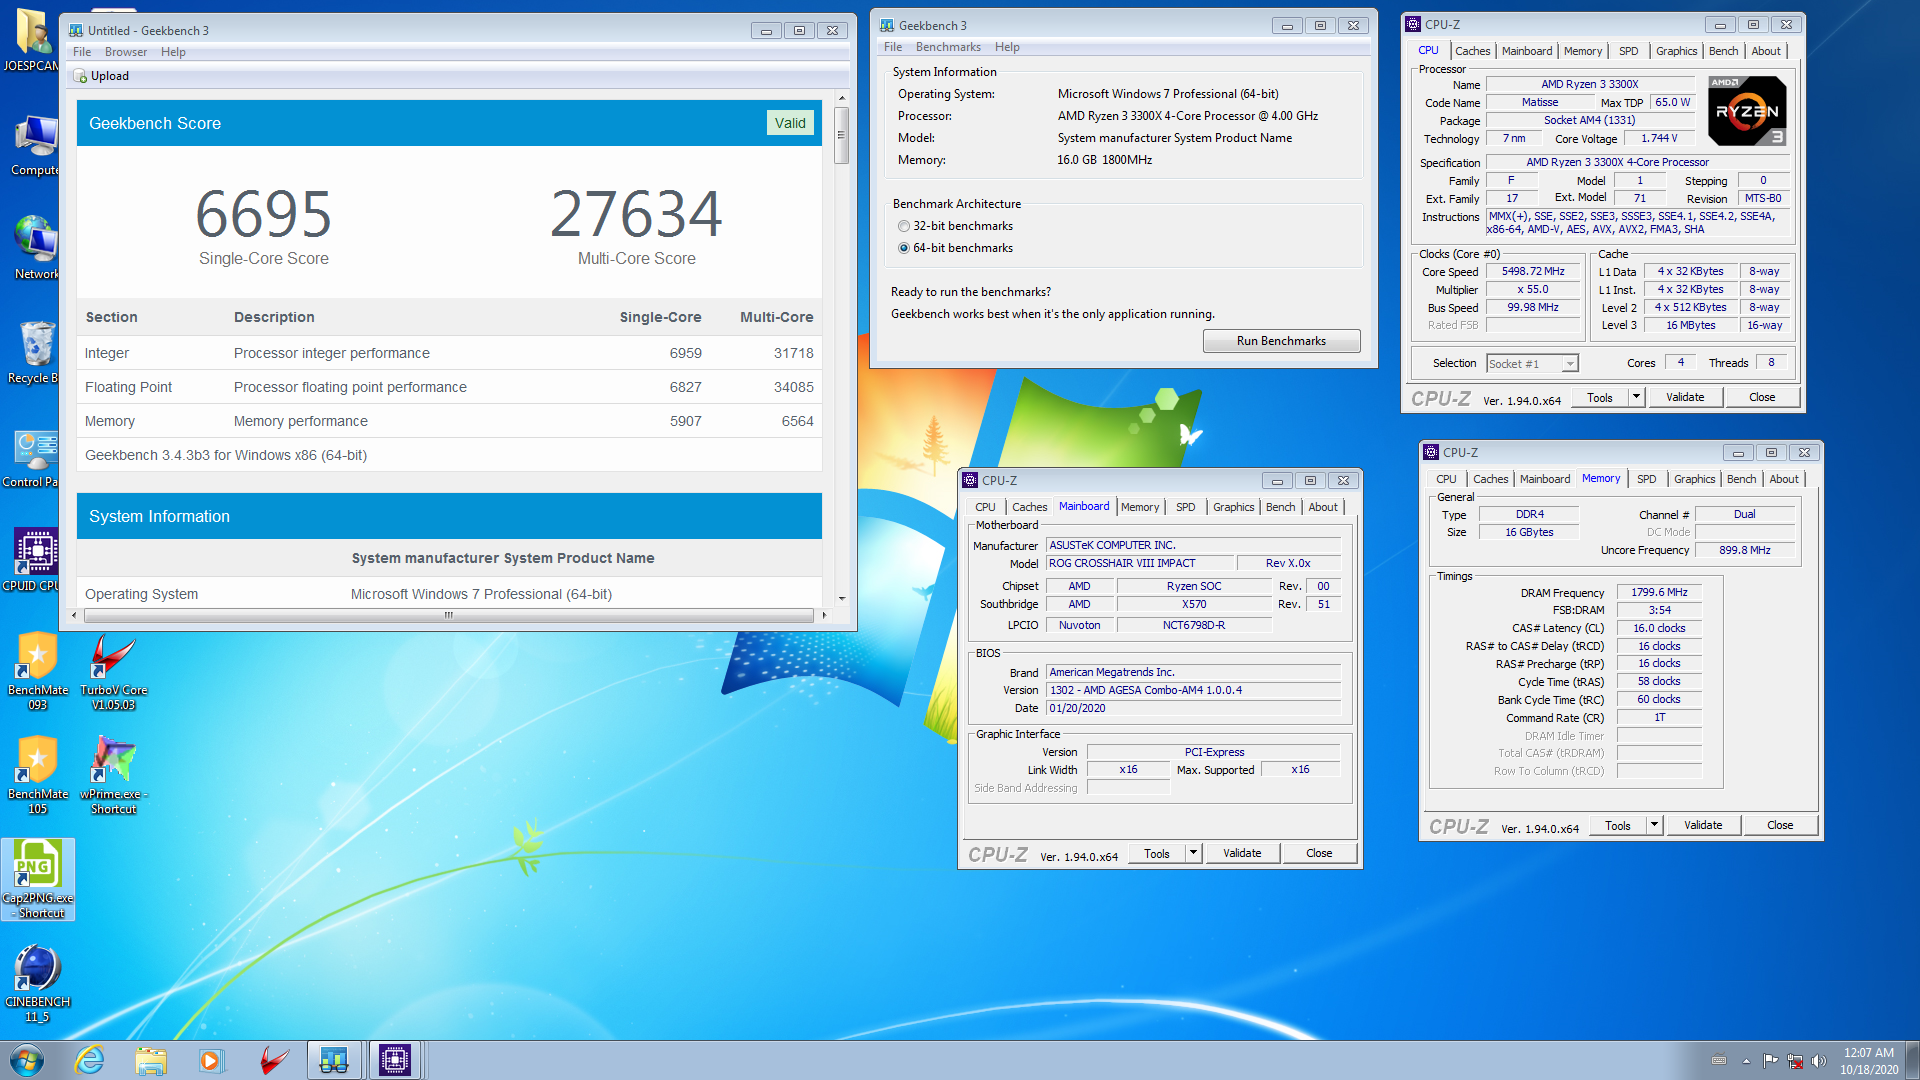
Task: Switch to Geekbench taskbar button
Action: [333, 1060]
